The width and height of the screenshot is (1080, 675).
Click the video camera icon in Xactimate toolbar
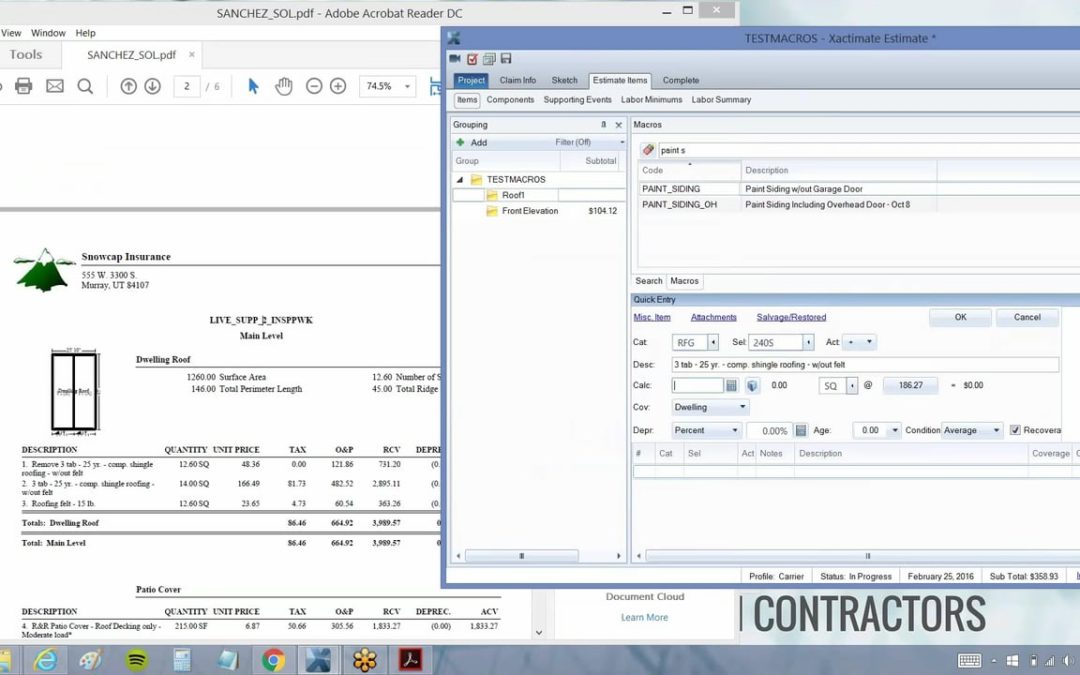point(455,59)
